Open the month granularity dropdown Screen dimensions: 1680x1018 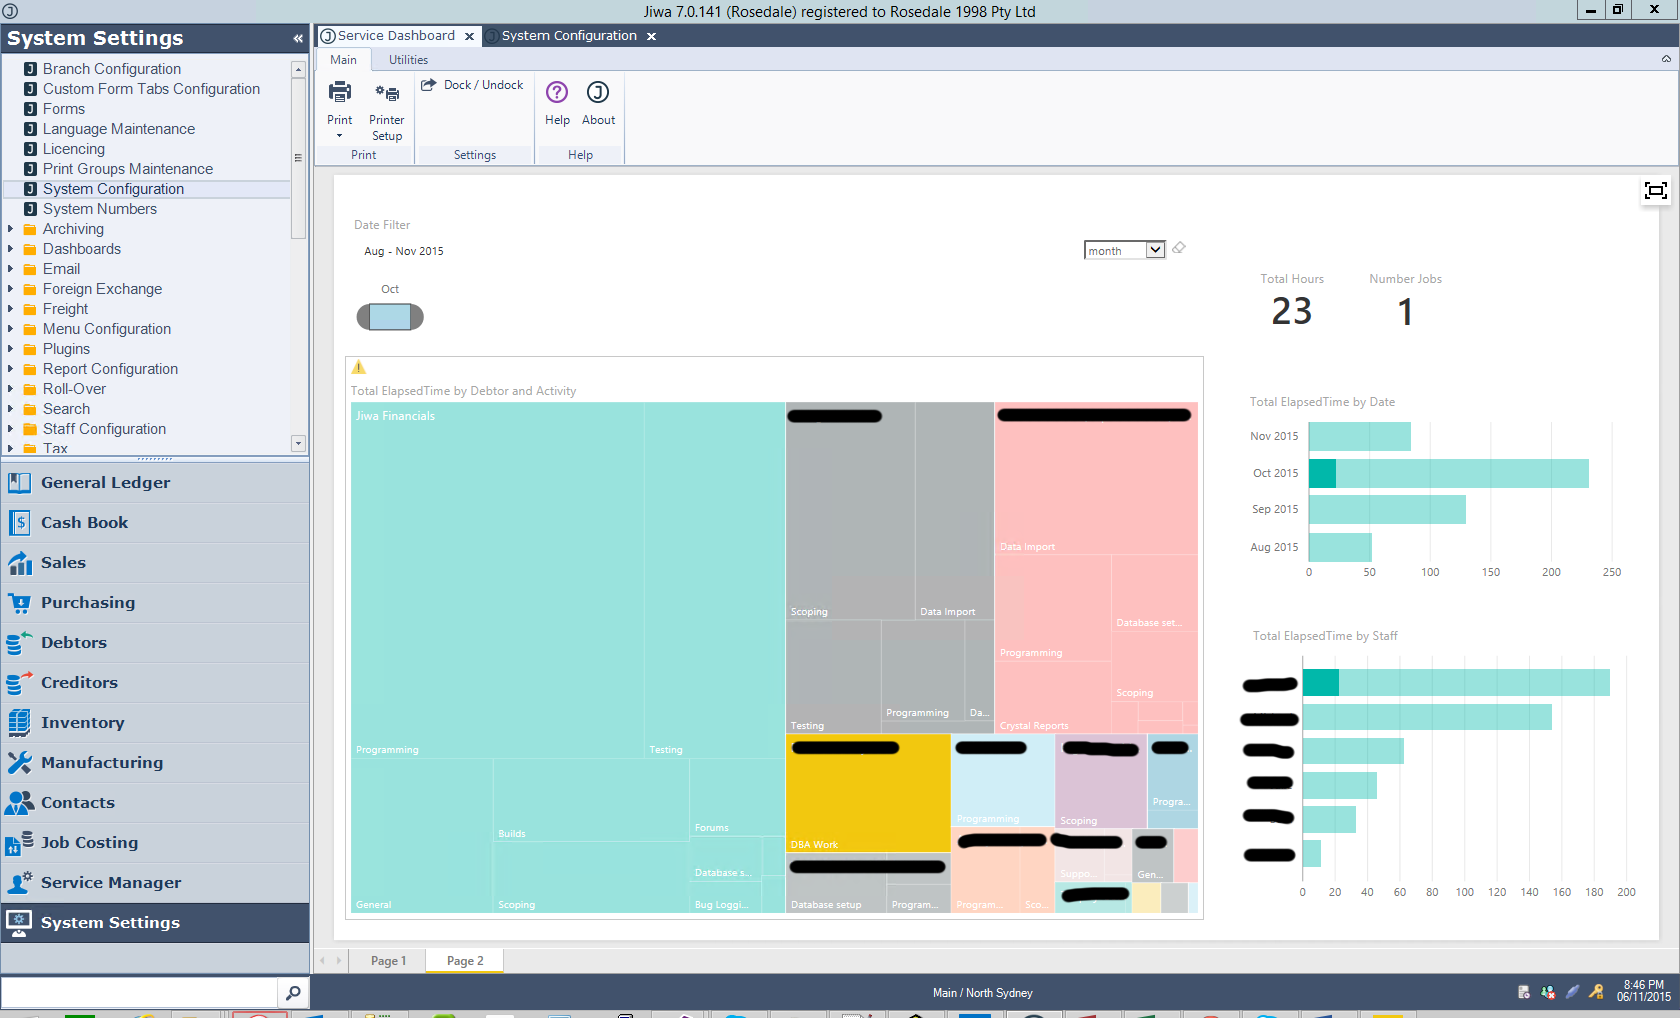pos(1155,250)
